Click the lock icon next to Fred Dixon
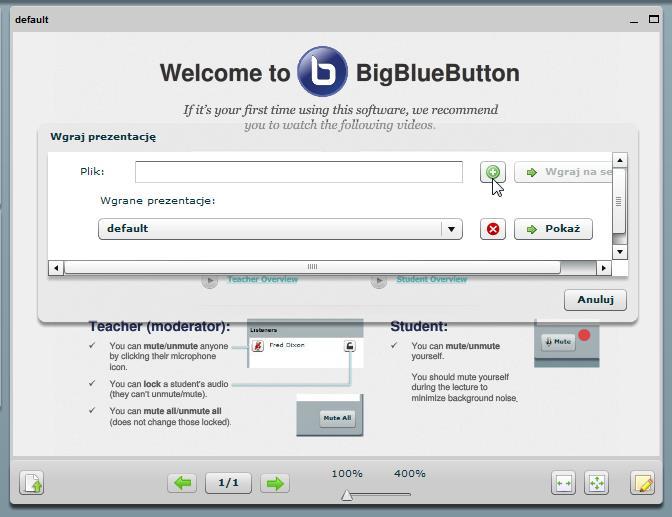The height and width of the screenshot is (517, 672). tap(350, 346)
